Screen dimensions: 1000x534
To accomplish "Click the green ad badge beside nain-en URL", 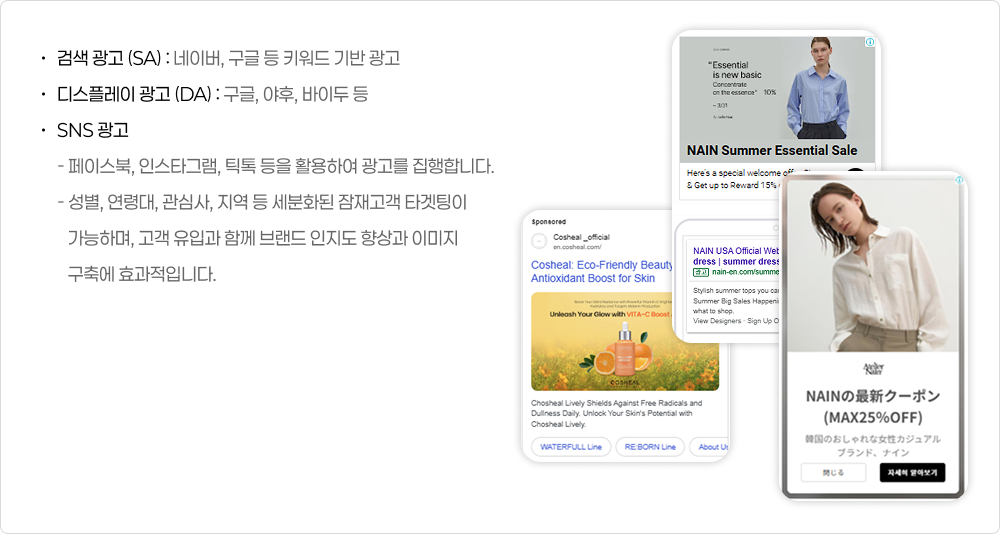I will [700, 272].
